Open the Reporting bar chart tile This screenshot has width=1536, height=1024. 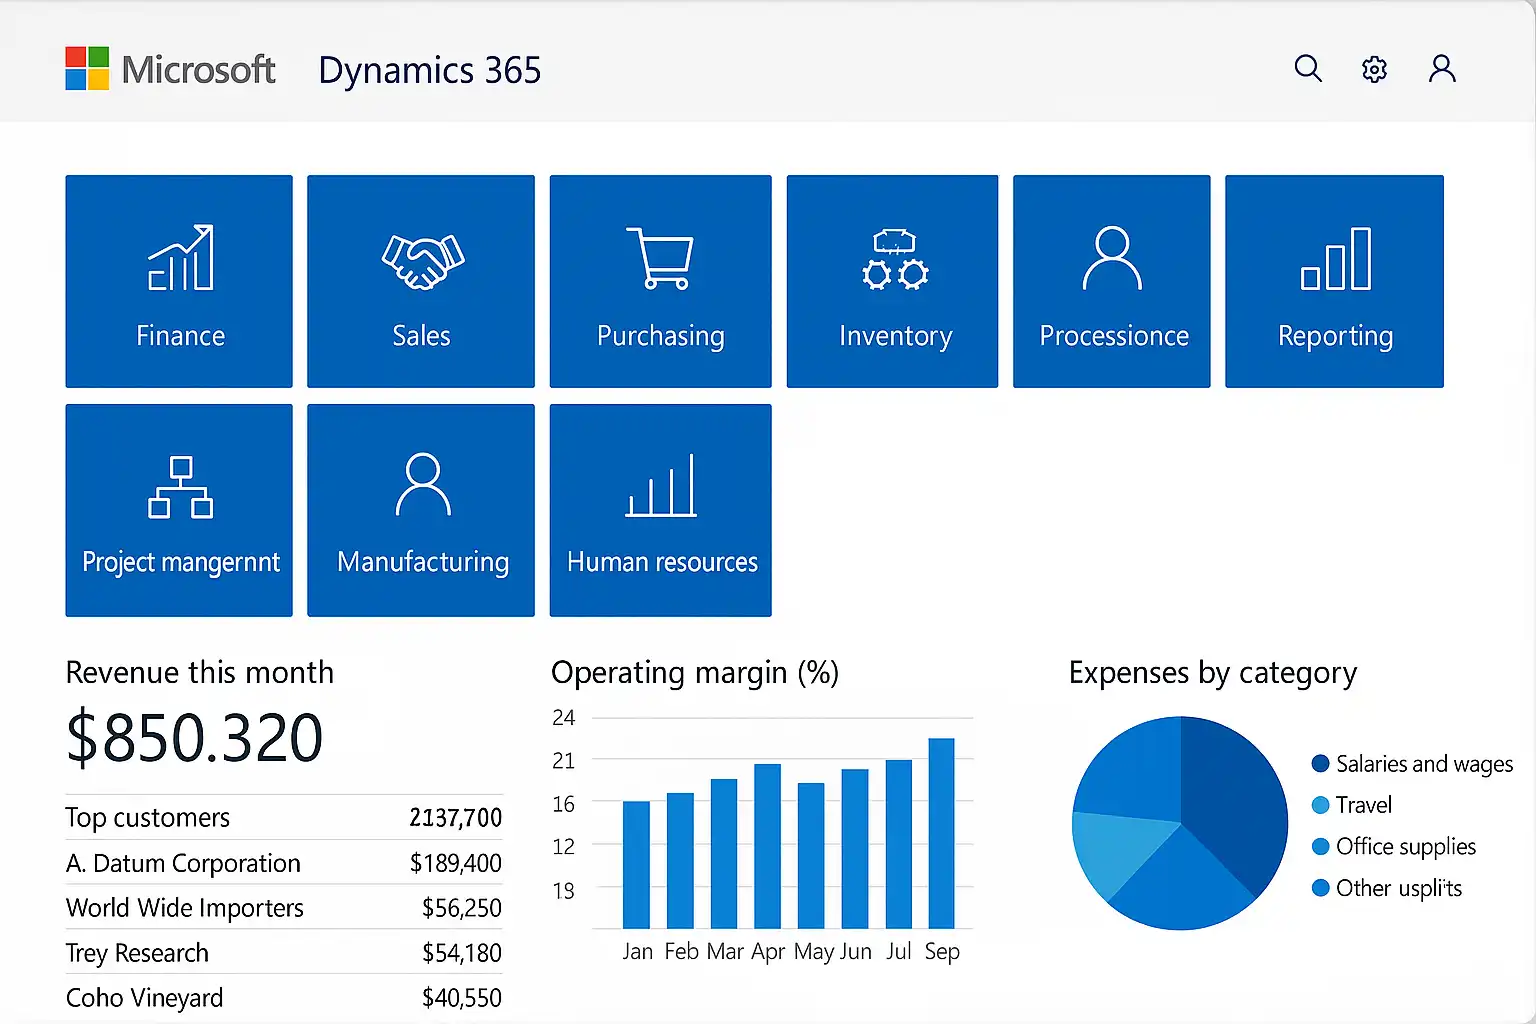[x=1334, y=281]
